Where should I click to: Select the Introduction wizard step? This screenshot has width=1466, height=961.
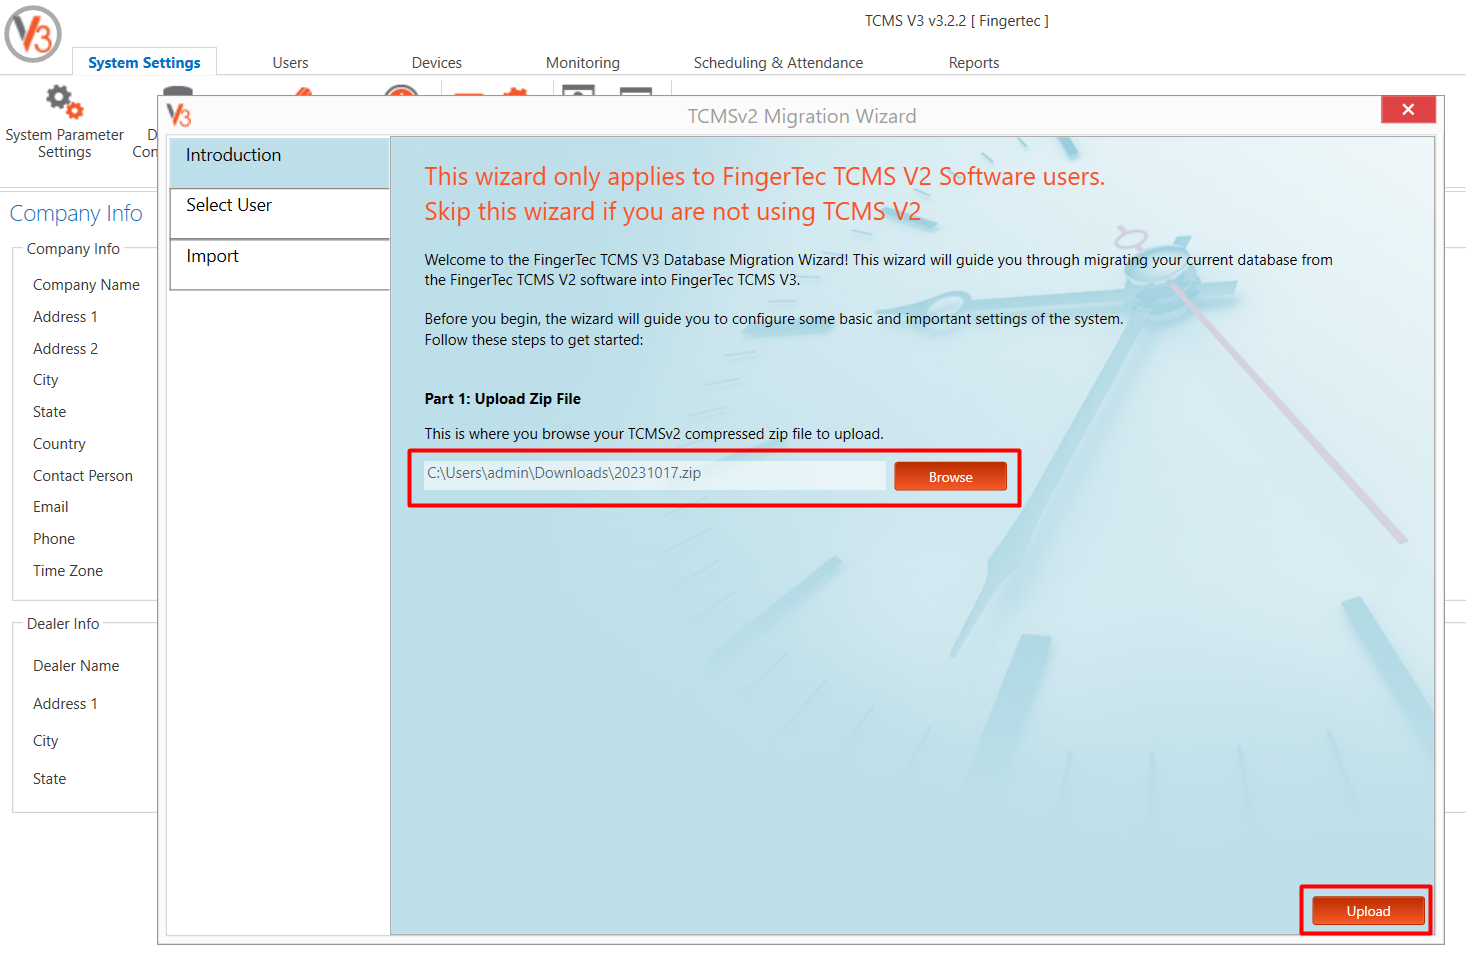(x=279, y=163)
